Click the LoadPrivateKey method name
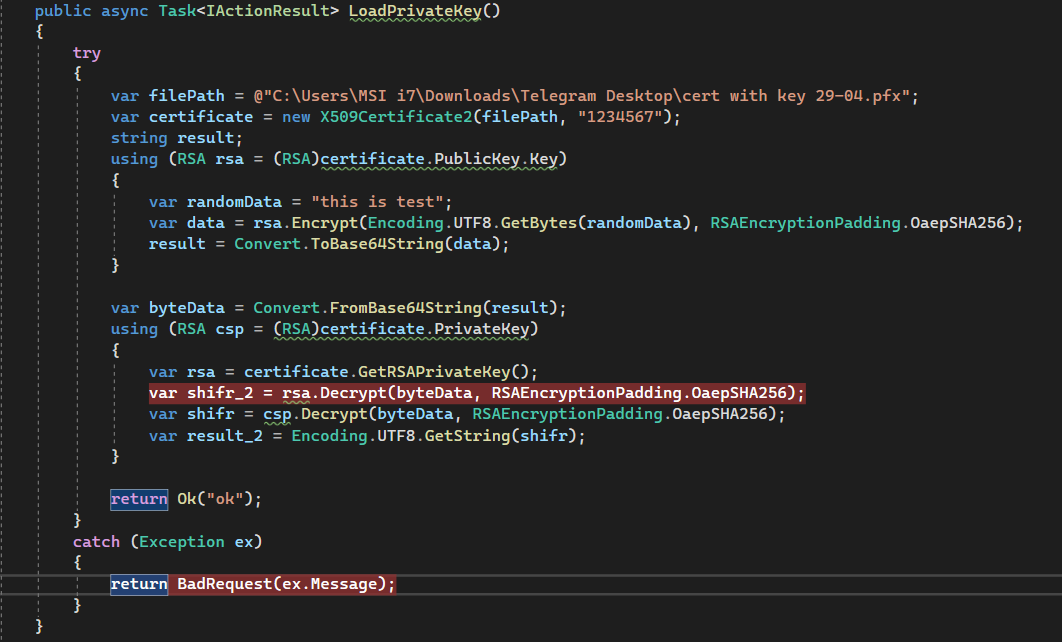The width and height of the screenshot is (1062, 642). pos(415,11)
